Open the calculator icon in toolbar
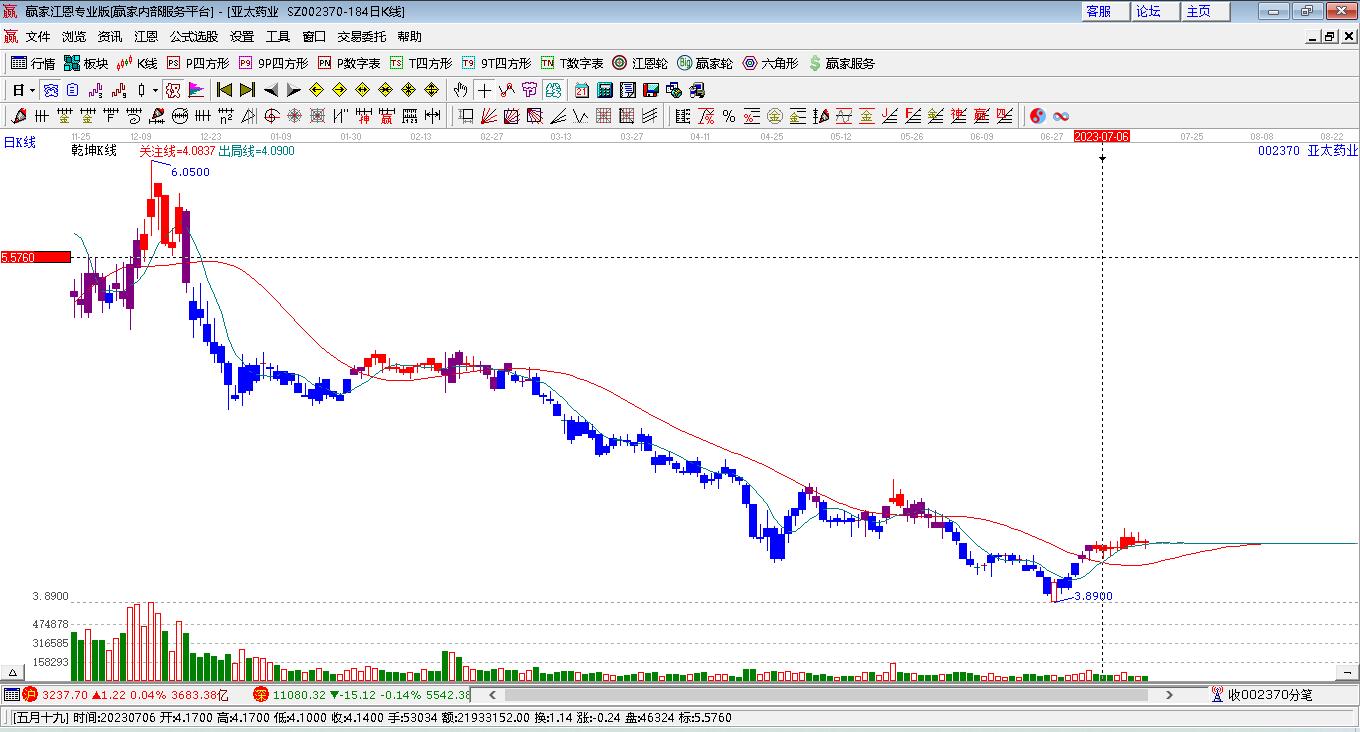1360x732 pixels. 604,90
